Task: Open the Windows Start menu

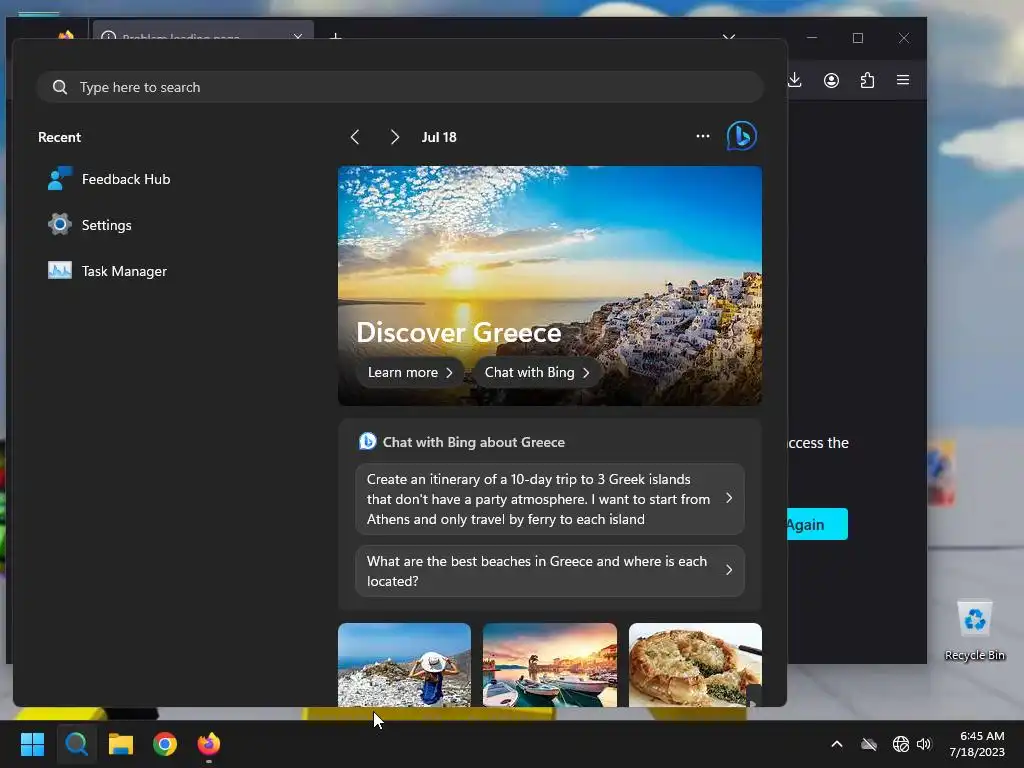Action: (32, 744)
